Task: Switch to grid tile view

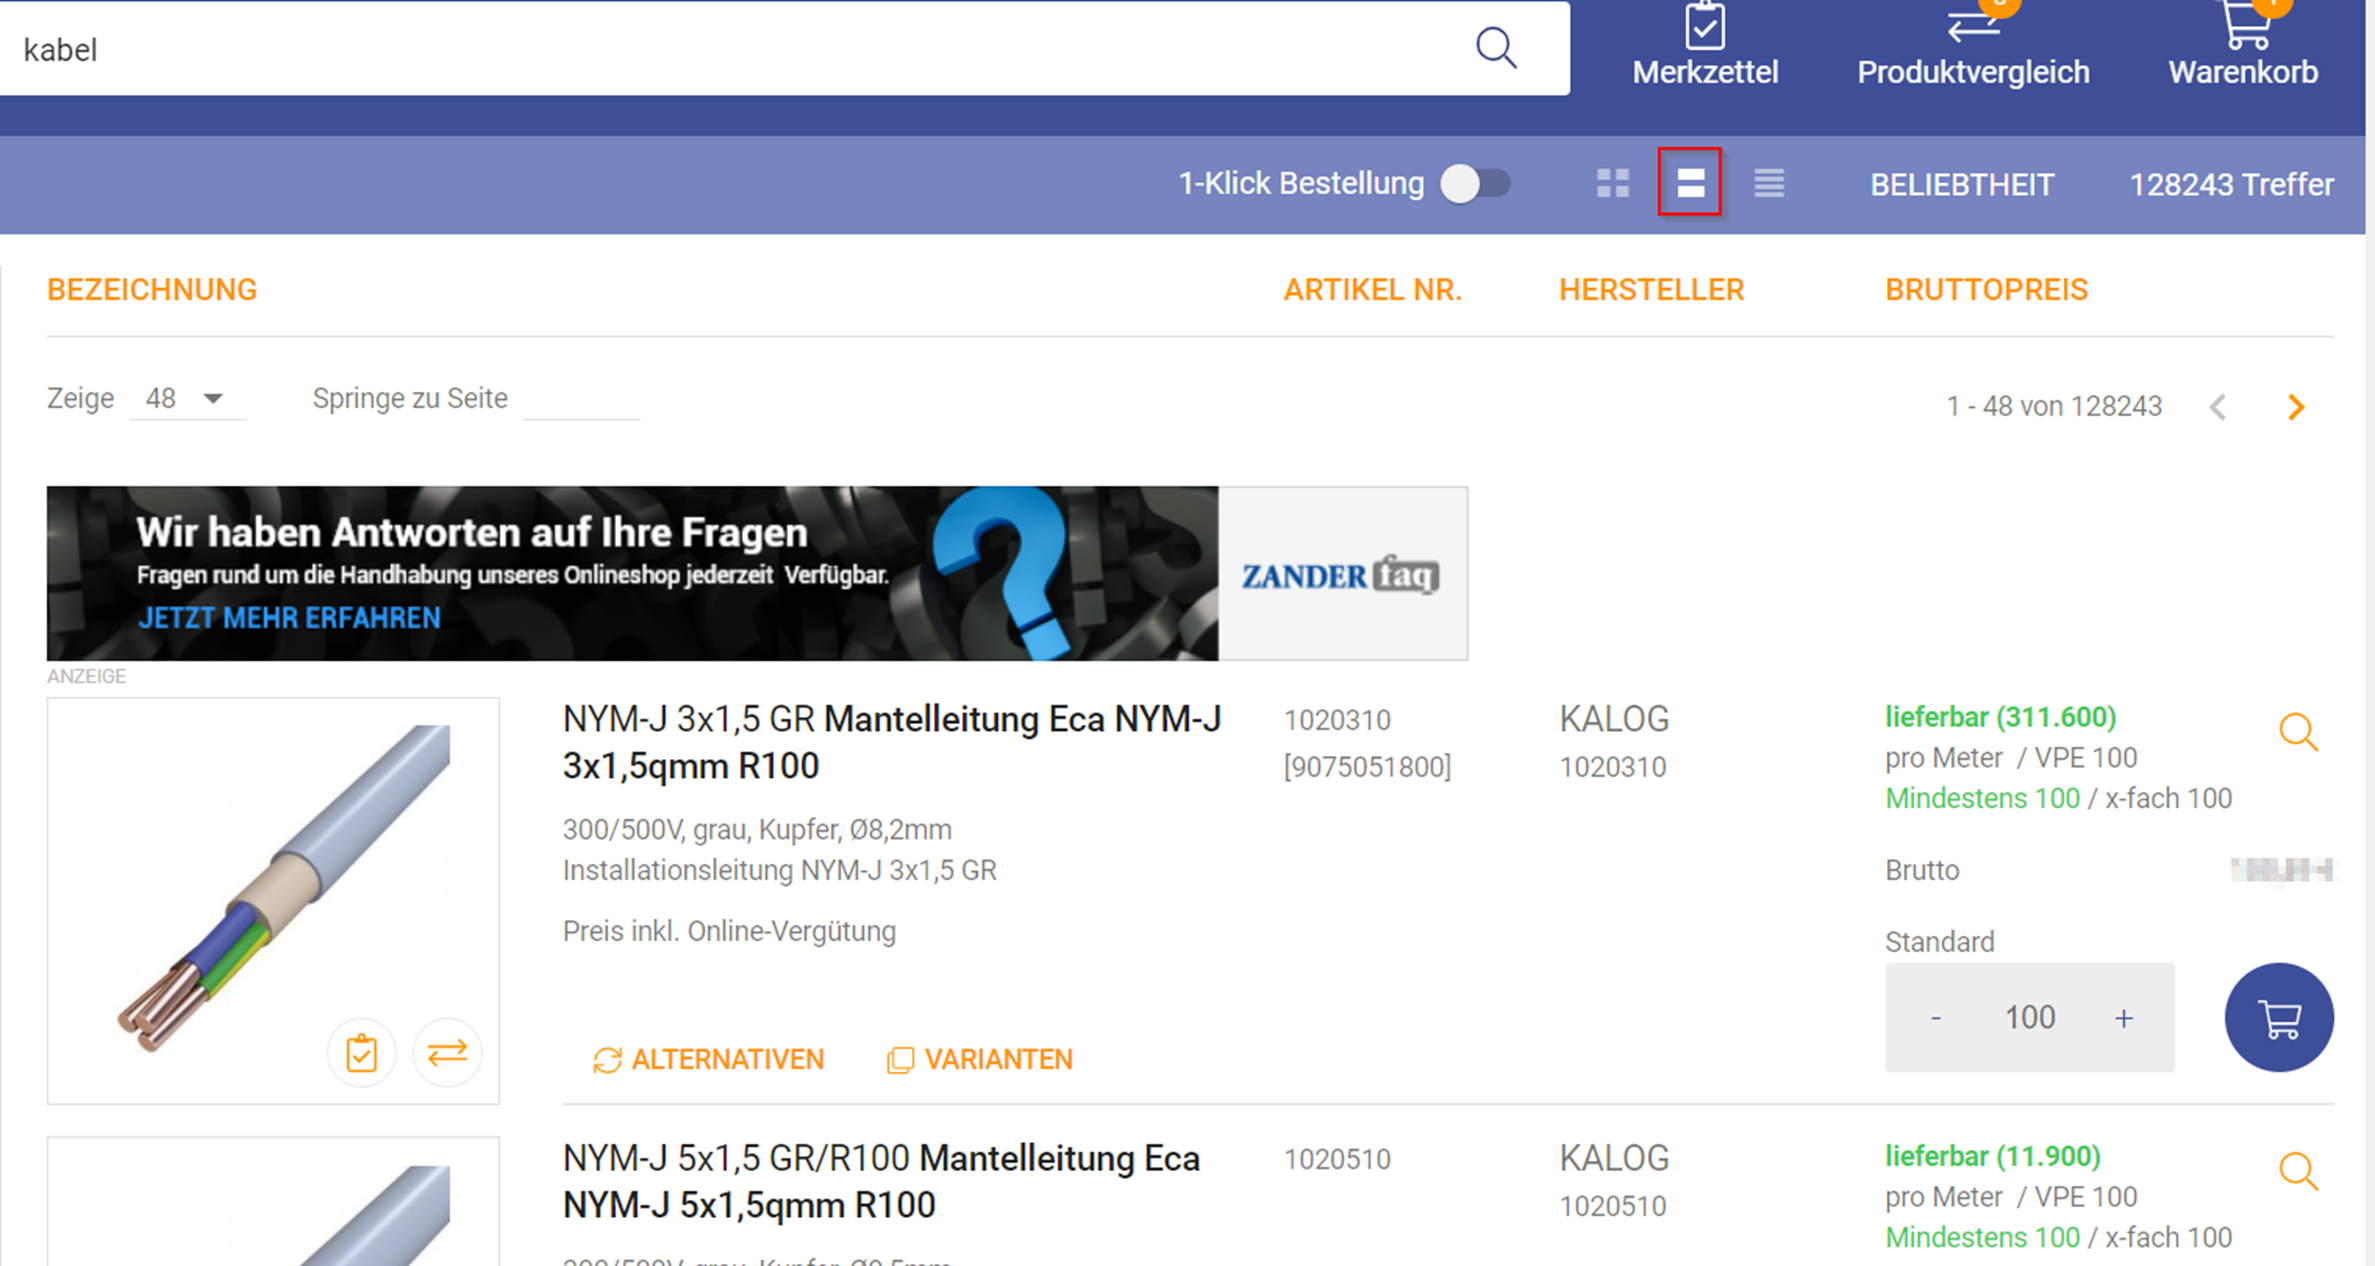Action: (x=1612, y=183)
